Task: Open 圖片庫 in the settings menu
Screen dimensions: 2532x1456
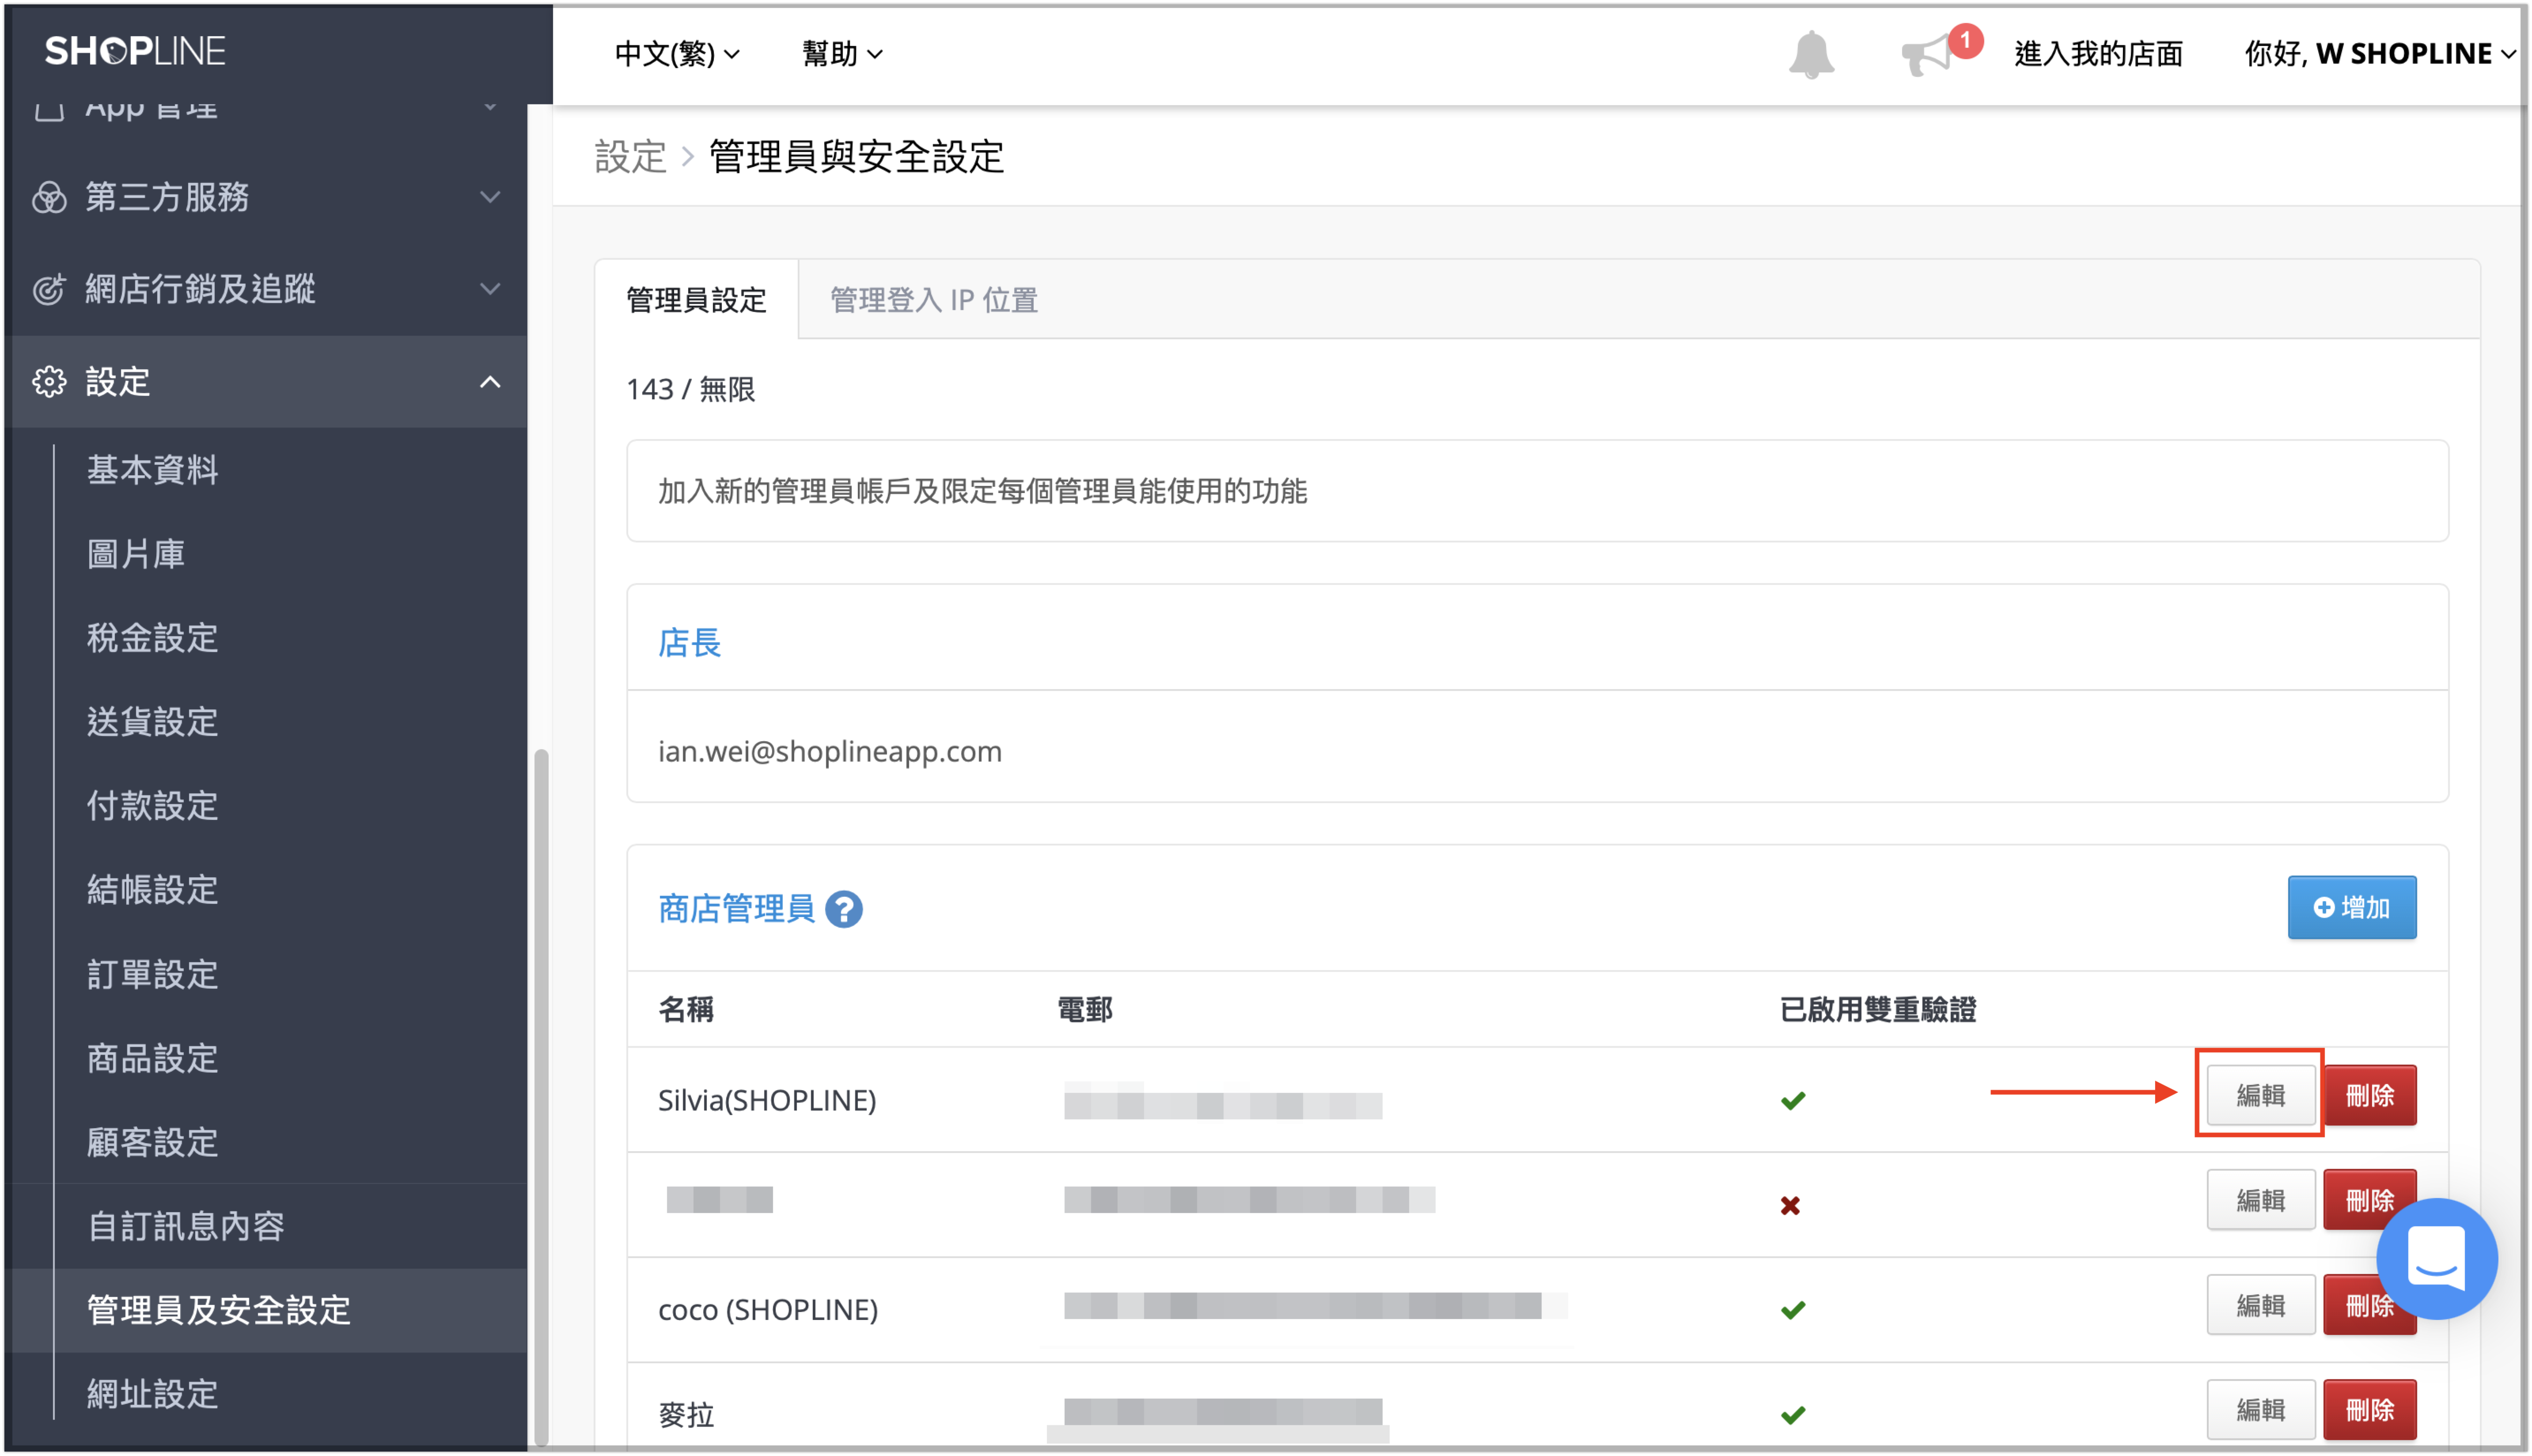Action: tap(136, 554)
